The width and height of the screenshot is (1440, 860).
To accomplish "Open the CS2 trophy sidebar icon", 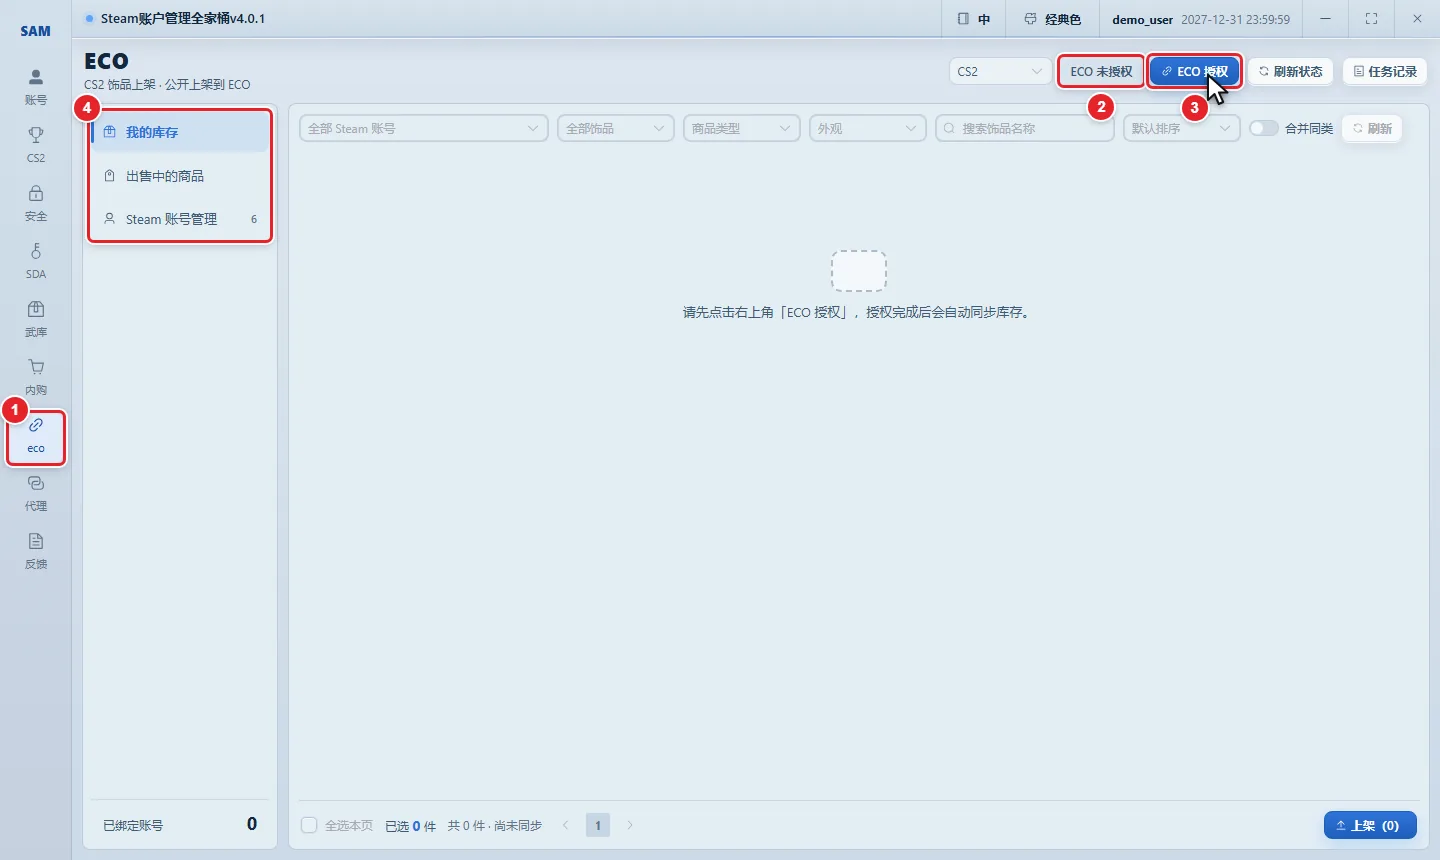I will 36,145.
